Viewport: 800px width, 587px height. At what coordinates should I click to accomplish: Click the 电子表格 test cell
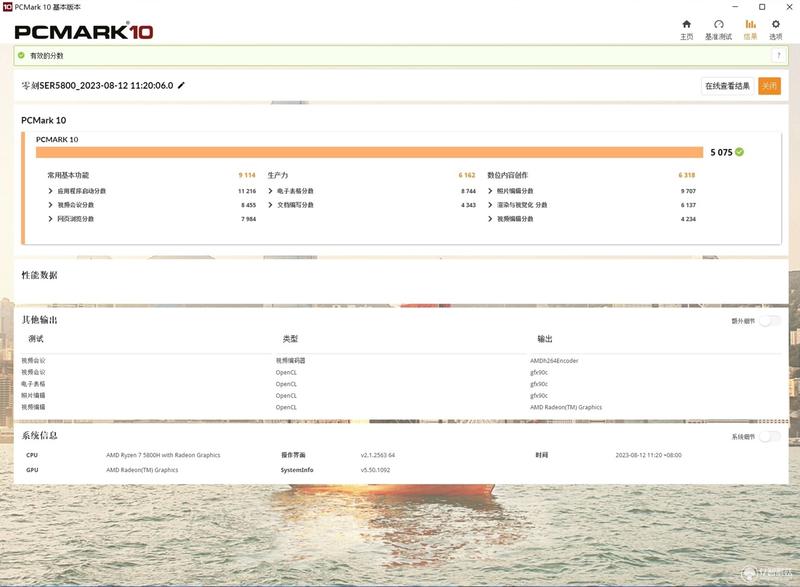[x=33, y=384]
